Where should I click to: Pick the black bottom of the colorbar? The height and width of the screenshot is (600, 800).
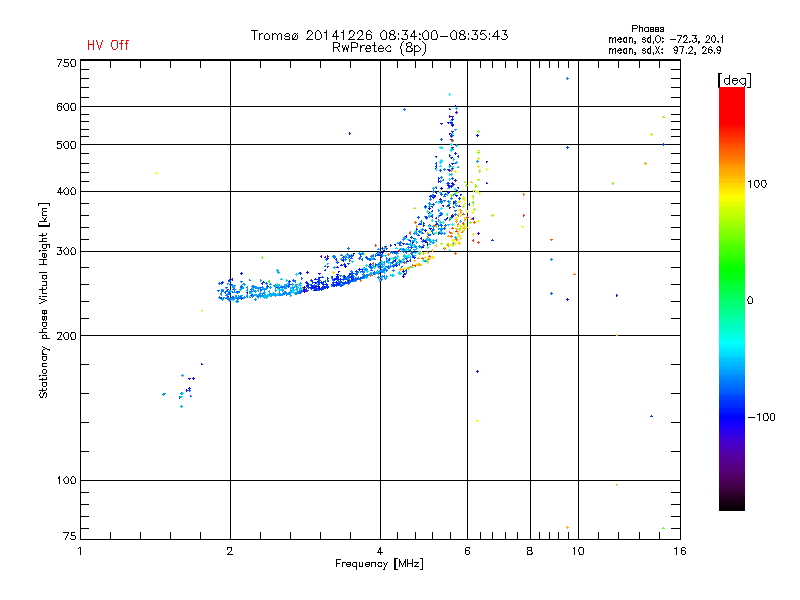(732, 503)
